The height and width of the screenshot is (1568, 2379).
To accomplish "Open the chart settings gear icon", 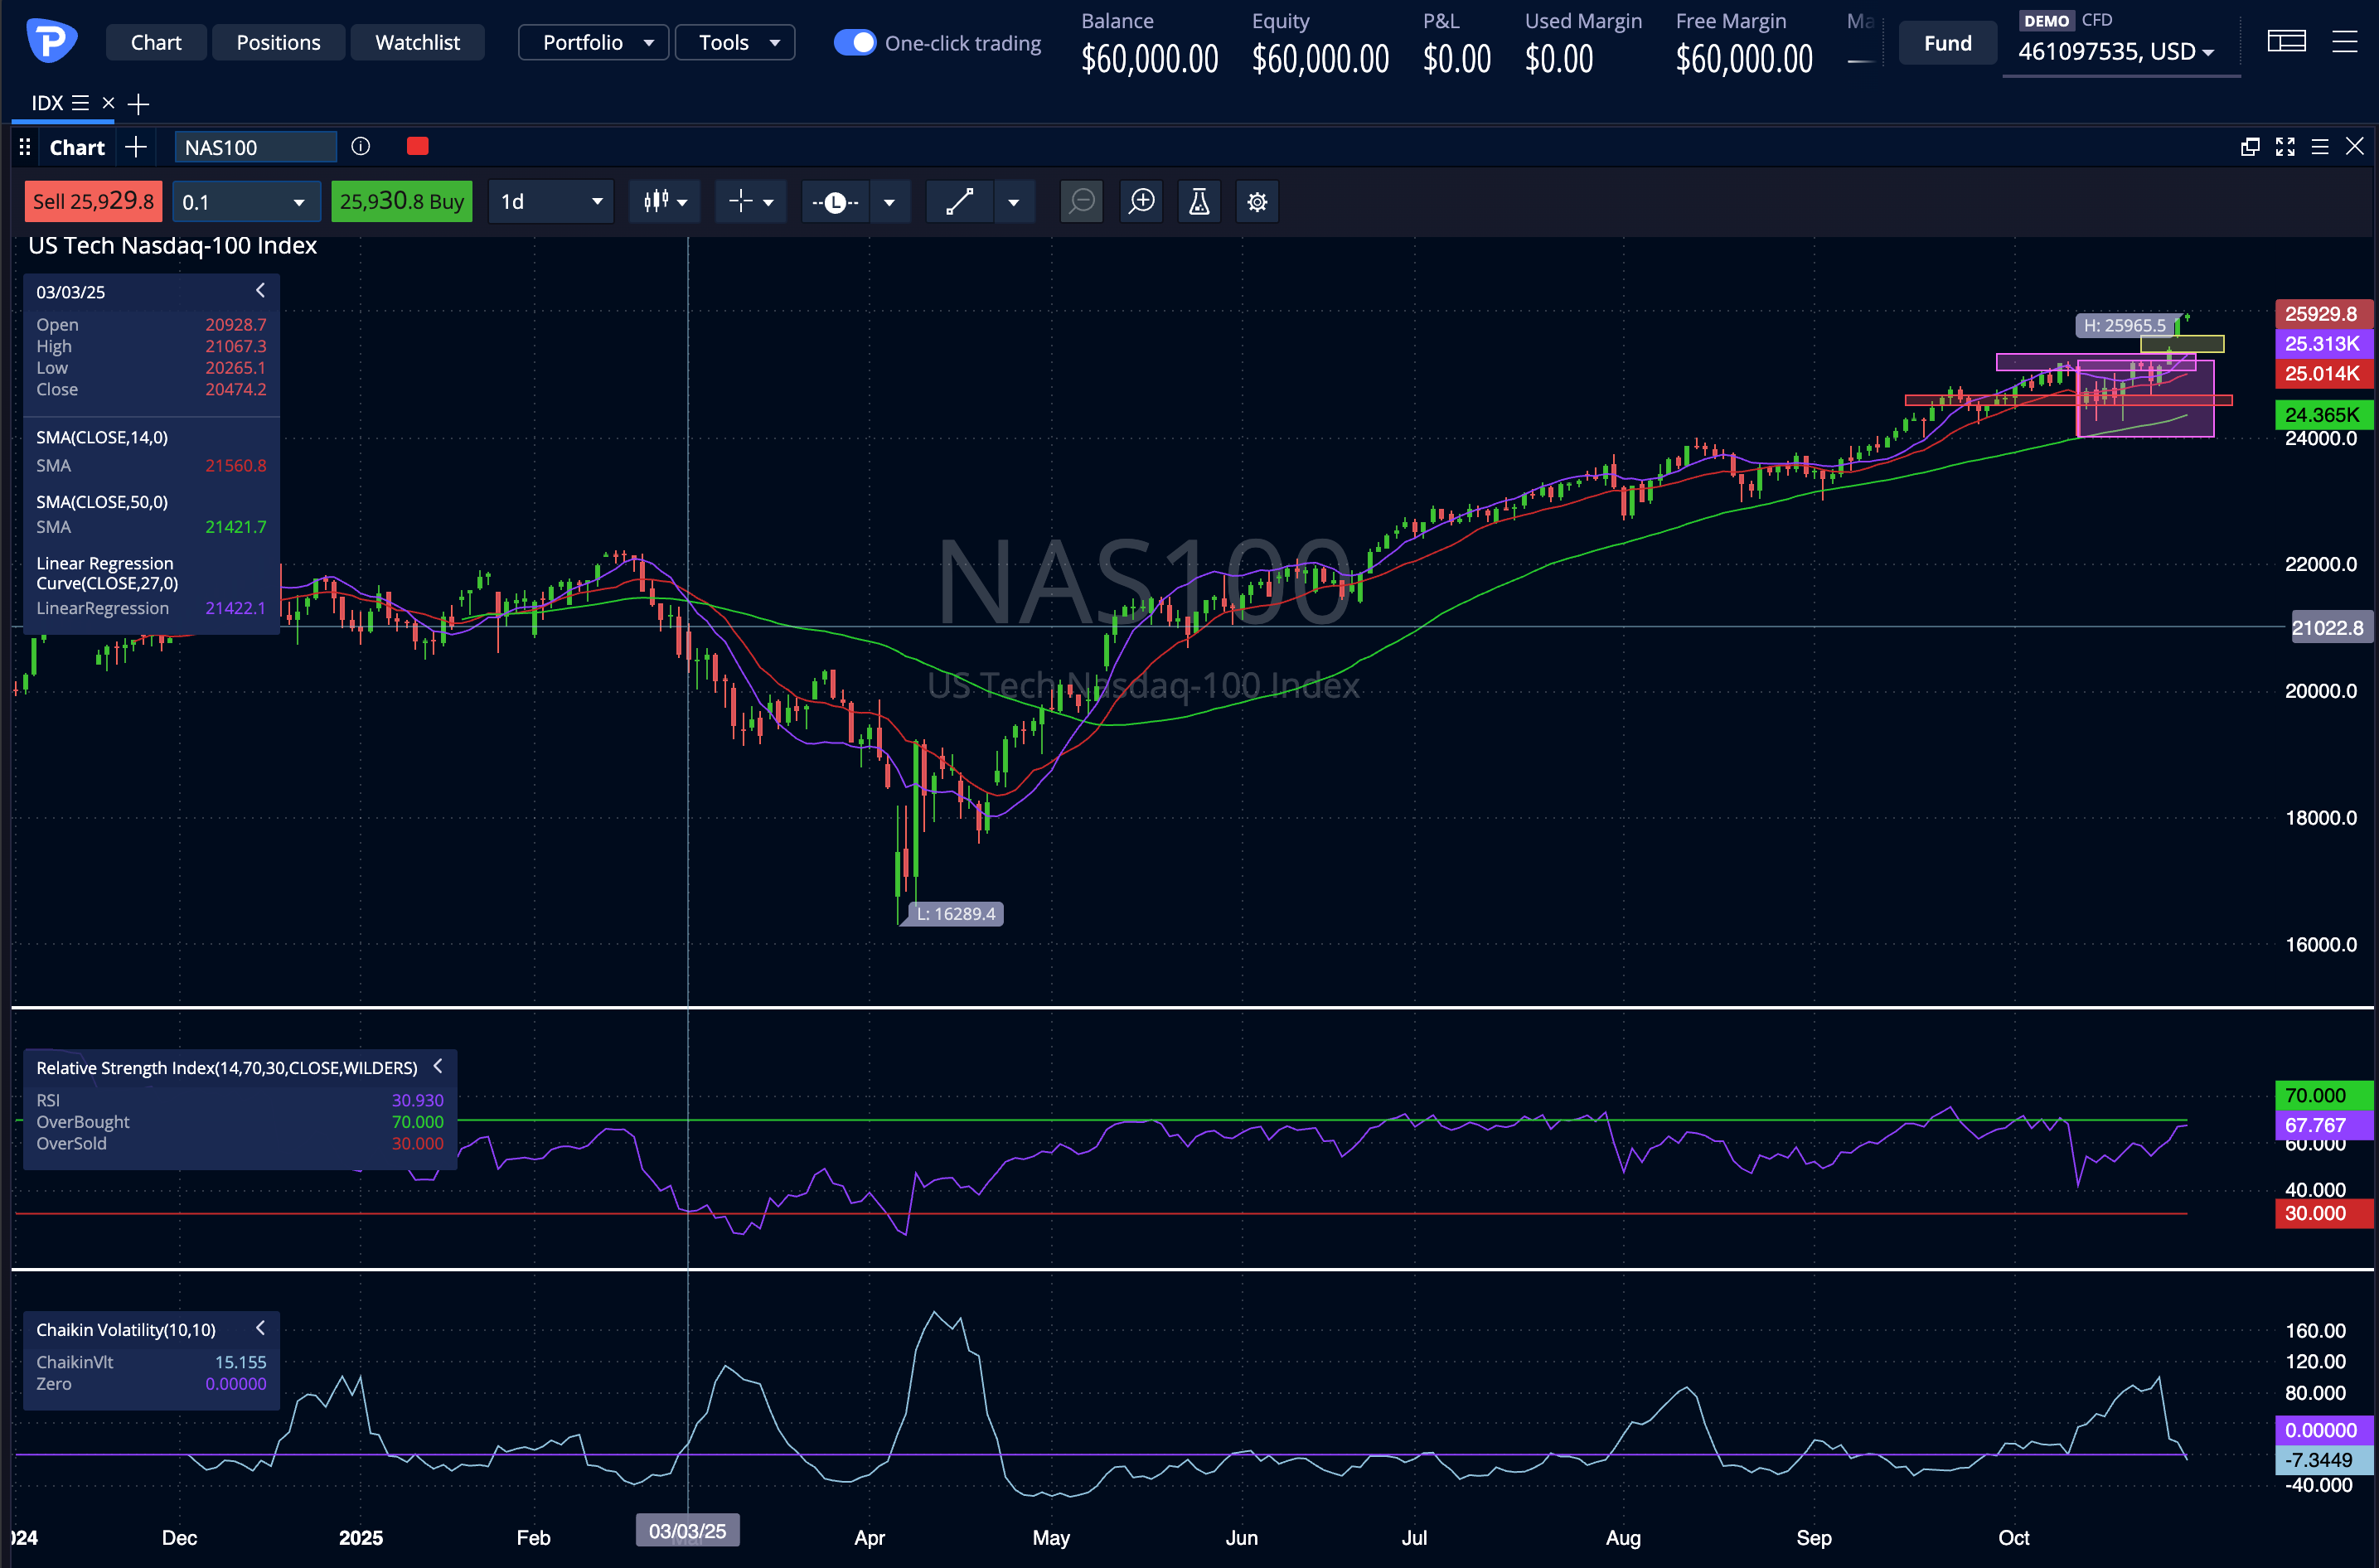I will pos(1257,201).
